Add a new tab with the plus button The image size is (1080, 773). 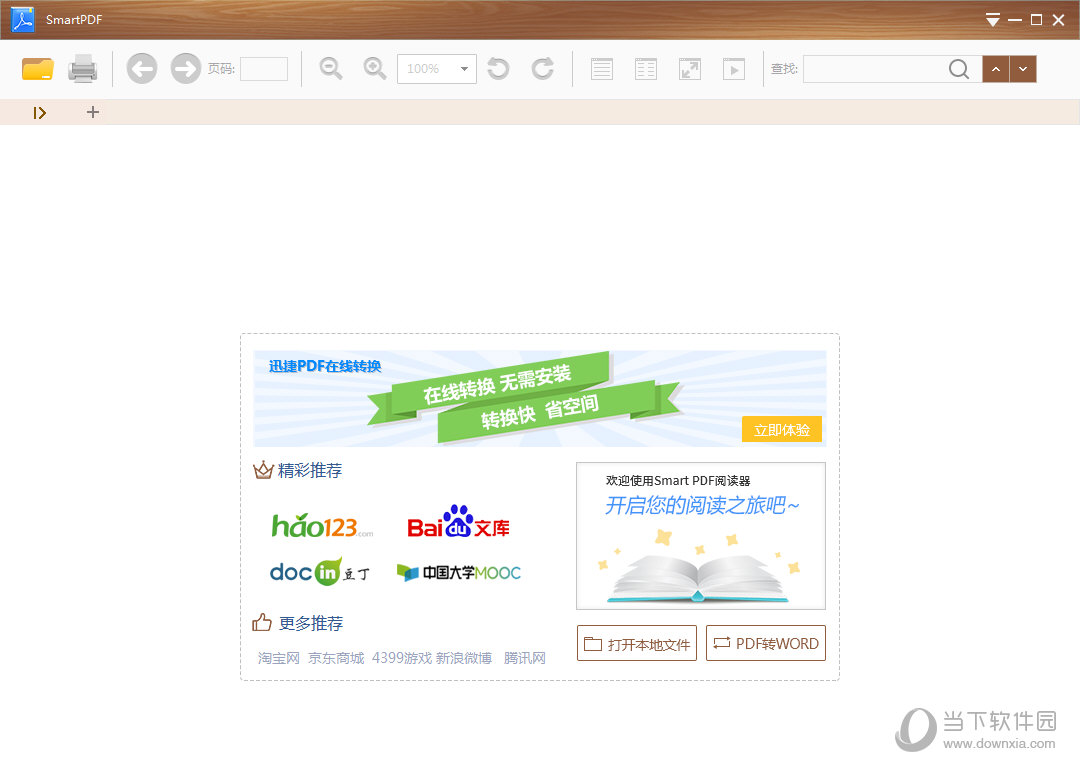click(x=93, y=112)
